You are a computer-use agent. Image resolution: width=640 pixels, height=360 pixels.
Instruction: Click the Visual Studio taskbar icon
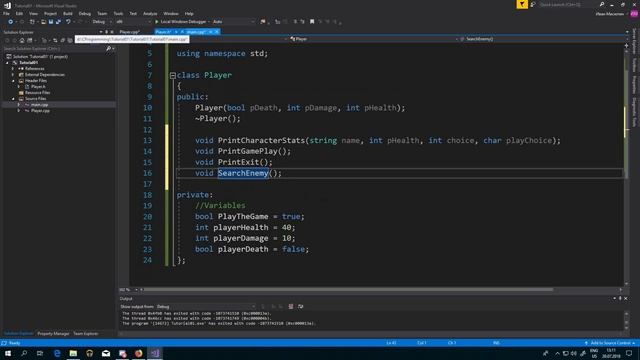click(x=155, y=353)
